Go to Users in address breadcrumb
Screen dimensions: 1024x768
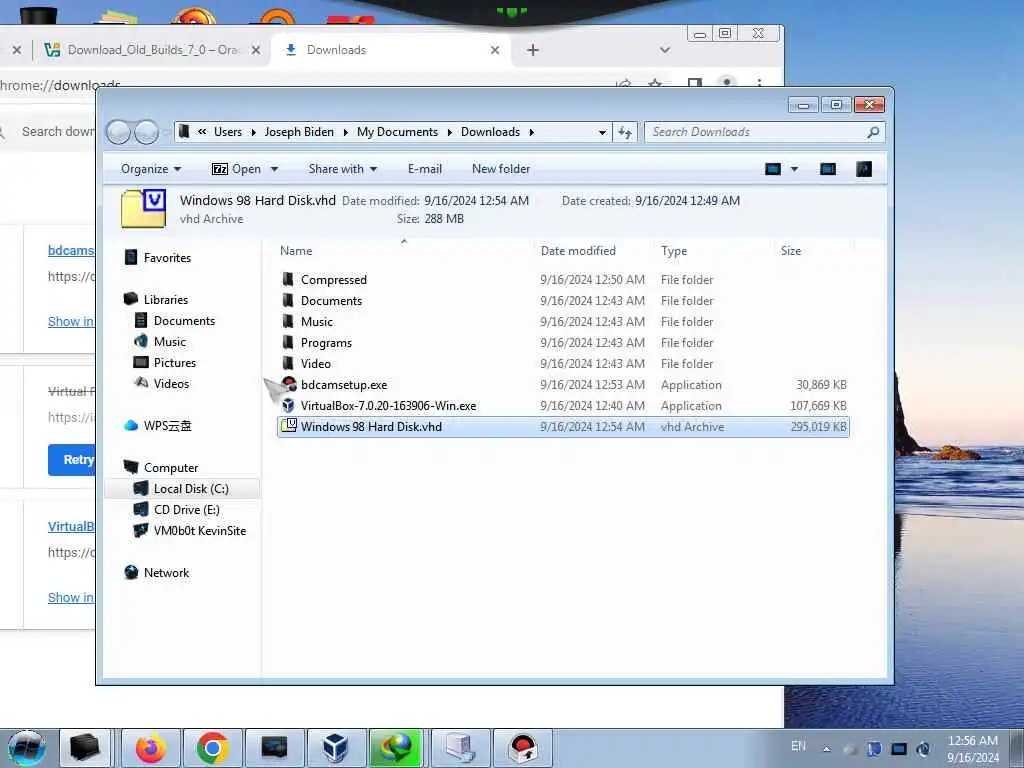tap(228, 133)
